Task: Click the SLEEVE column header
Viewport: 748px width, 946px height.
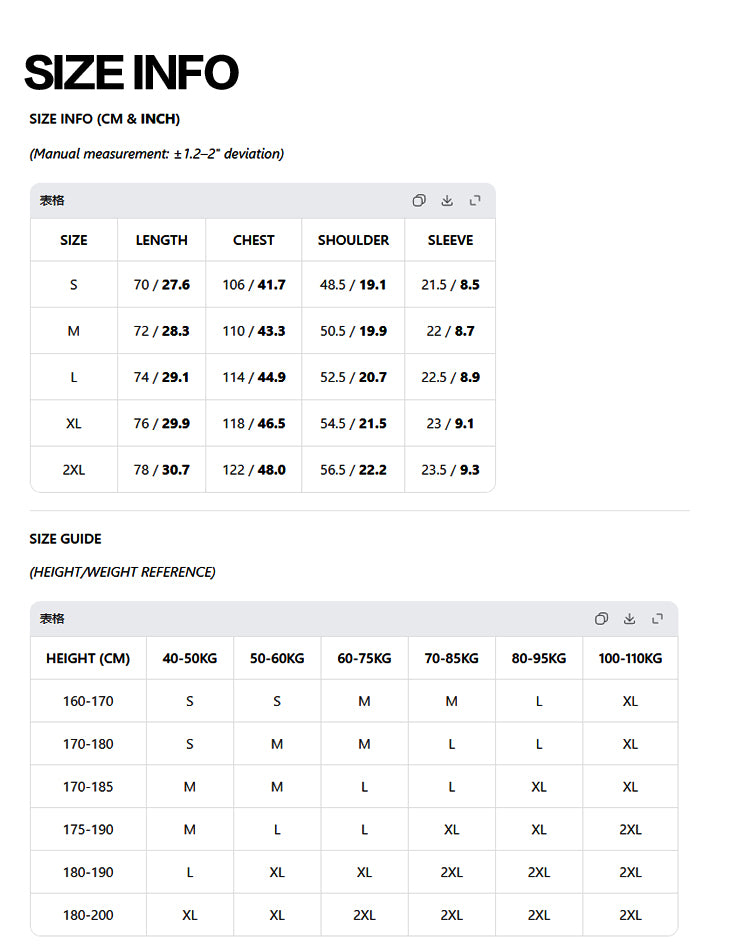Action: (x=451, y=240)
